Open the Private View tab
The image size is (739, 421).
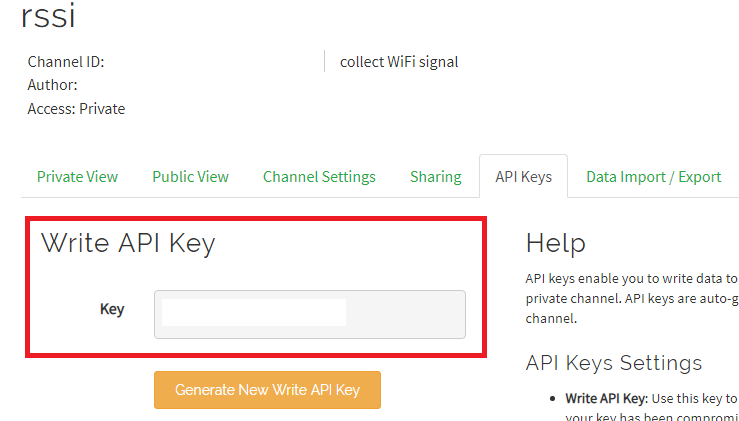click(x=77, y=177)
